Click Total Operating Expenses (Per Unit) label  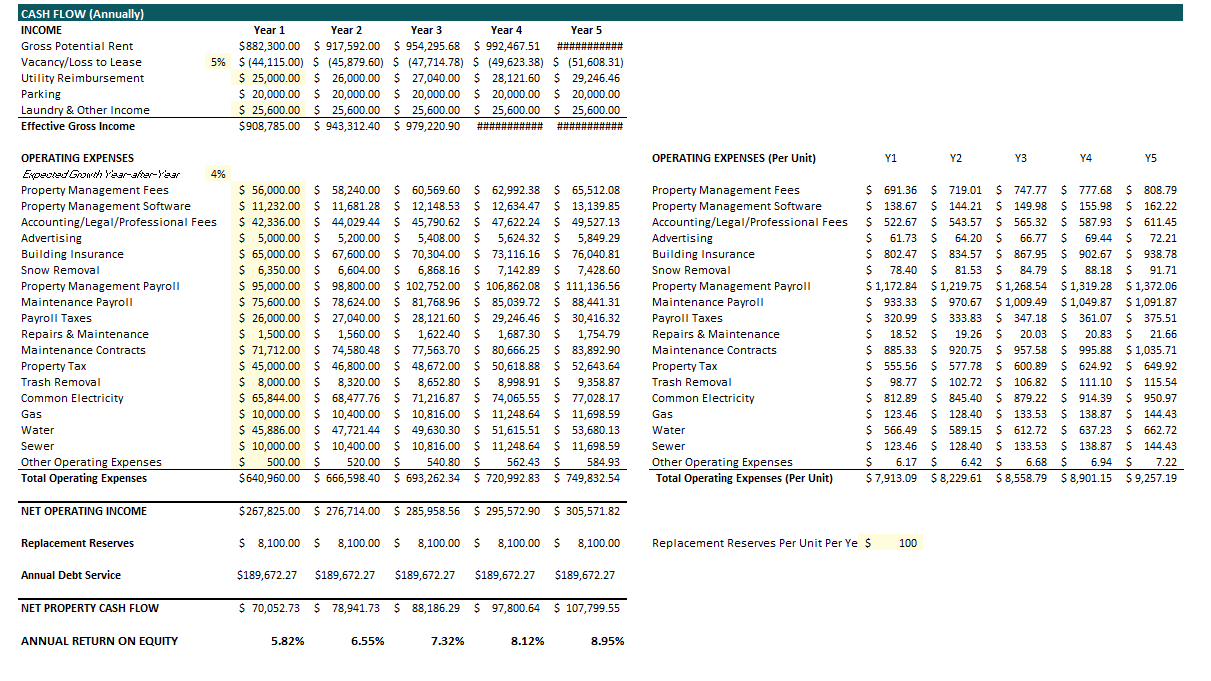tap(744, 478)
